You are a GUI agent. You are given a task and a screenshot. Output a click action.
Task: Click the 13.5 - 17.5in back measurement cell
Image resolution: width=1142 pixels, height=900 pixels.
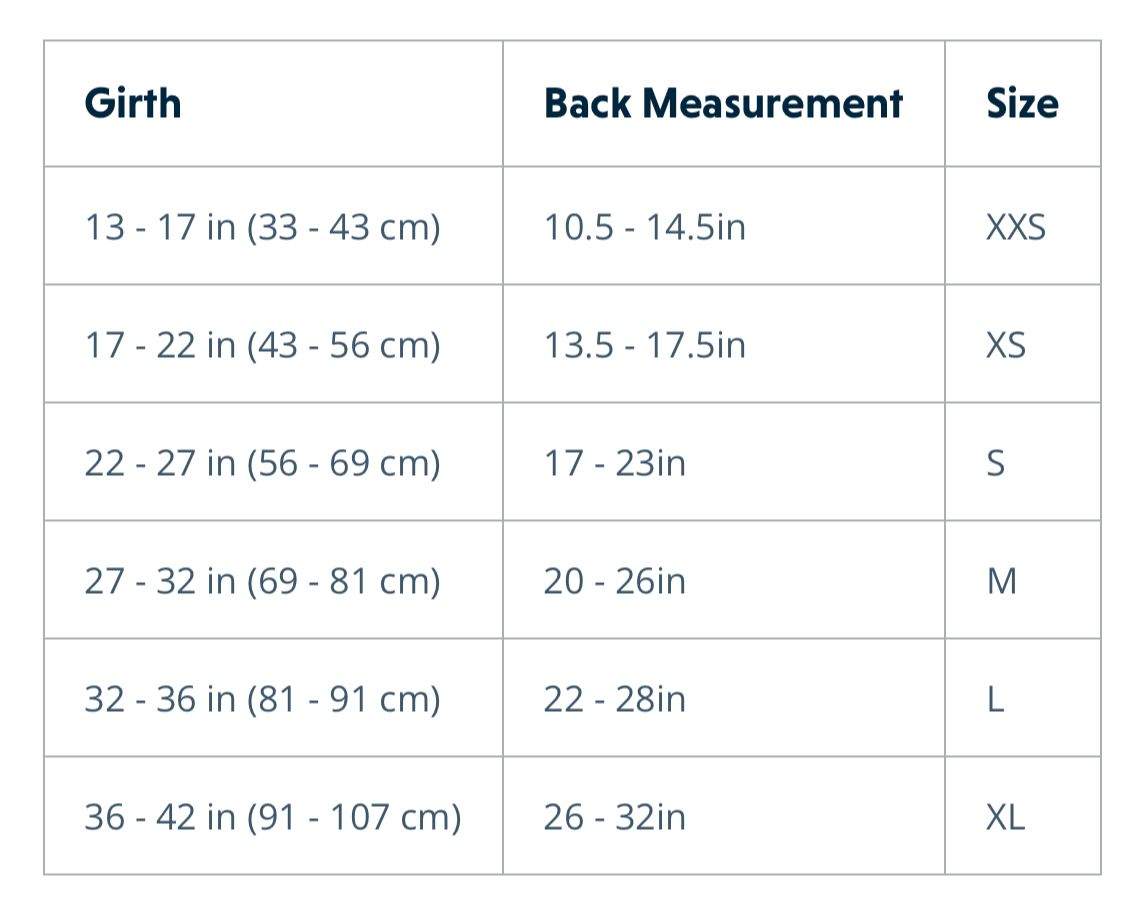[645, 345]
